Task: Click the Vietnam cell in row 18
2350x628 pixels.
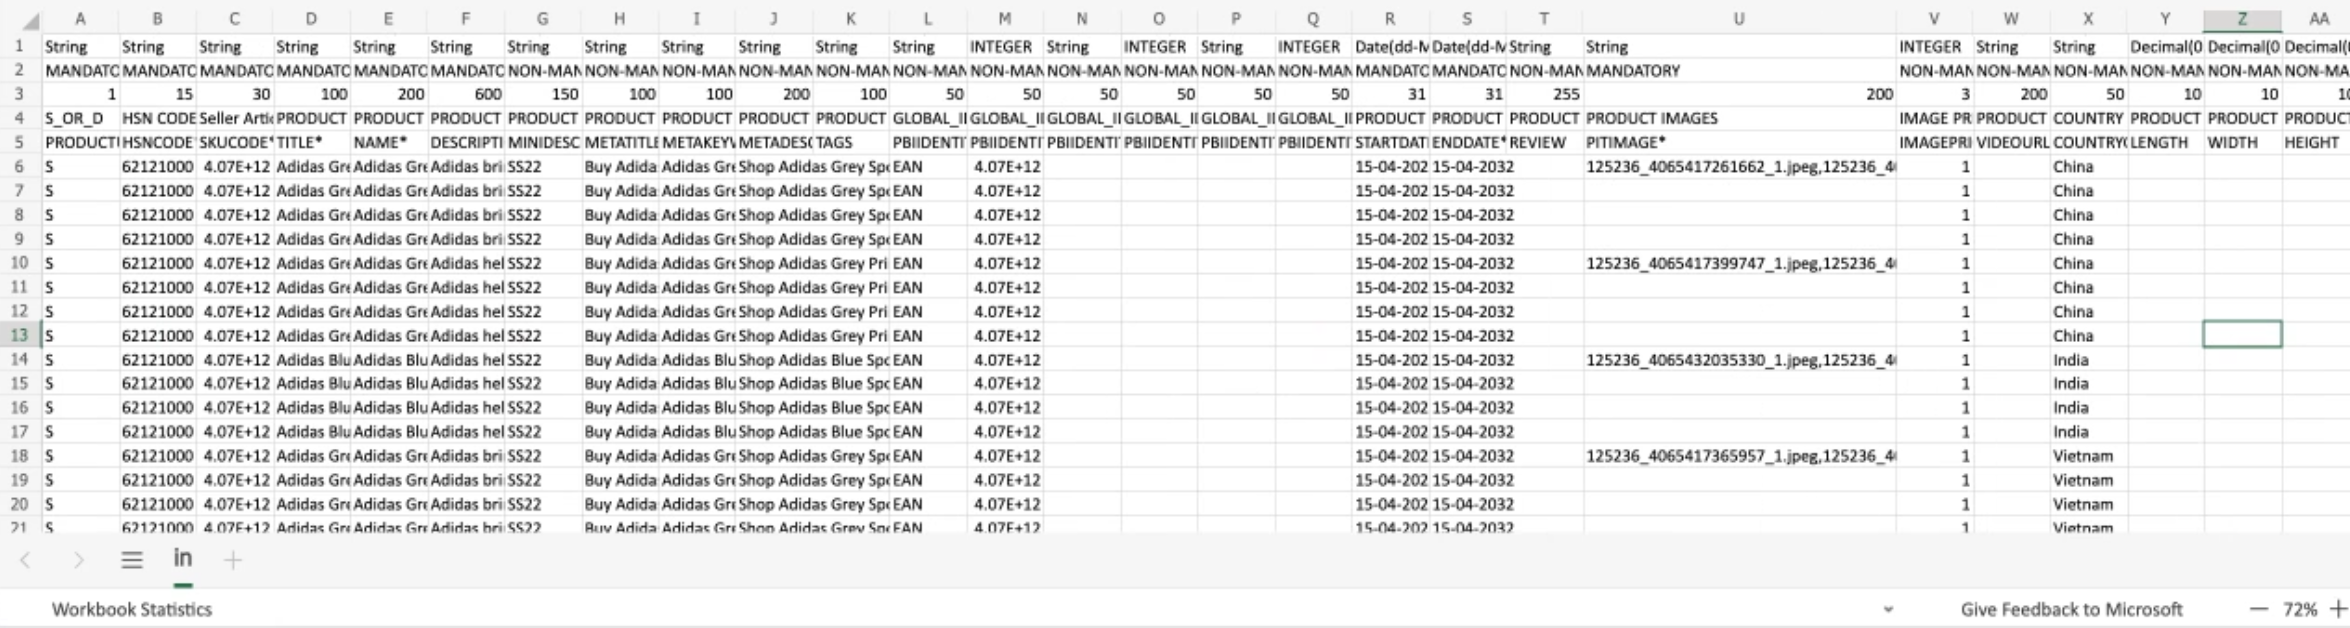Action: click(2088, 456)
